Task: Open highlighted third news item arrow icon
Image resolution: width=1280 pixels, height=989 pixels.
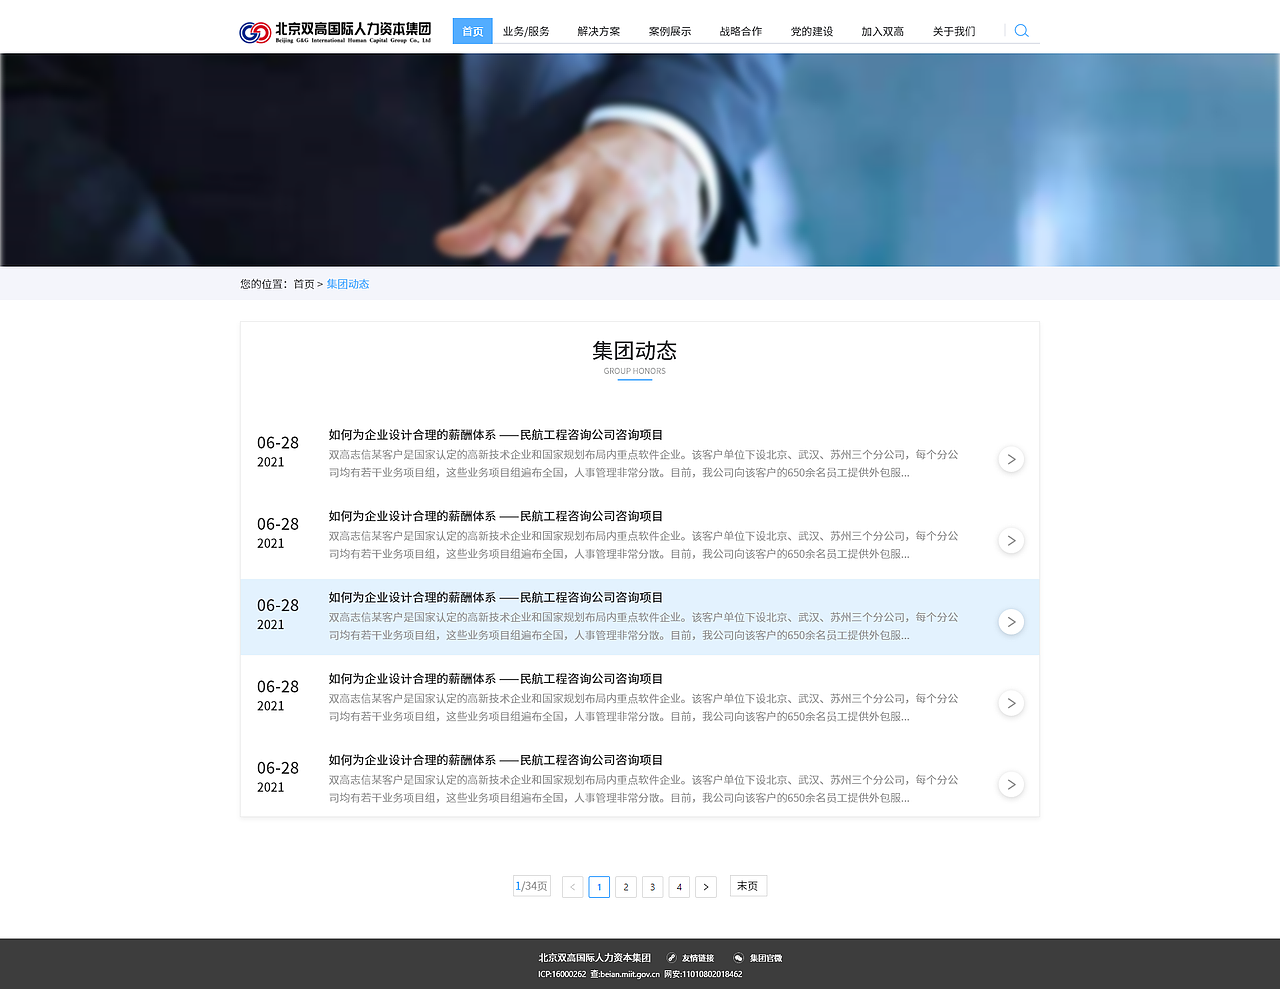Action: [1010, 621]
